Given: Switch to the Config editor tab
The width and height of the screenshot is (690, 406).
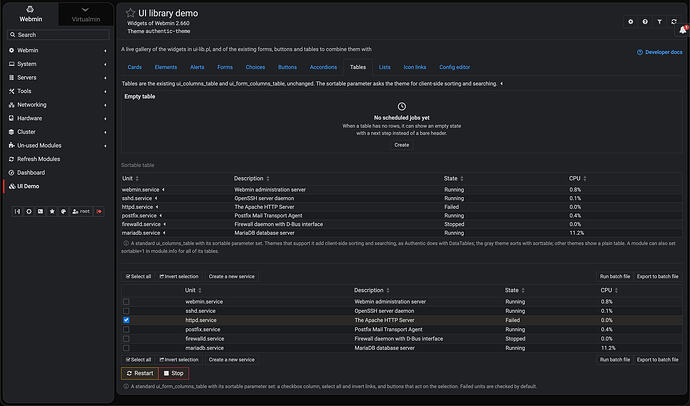Looking at the screenshot, I should click(455, 67).
